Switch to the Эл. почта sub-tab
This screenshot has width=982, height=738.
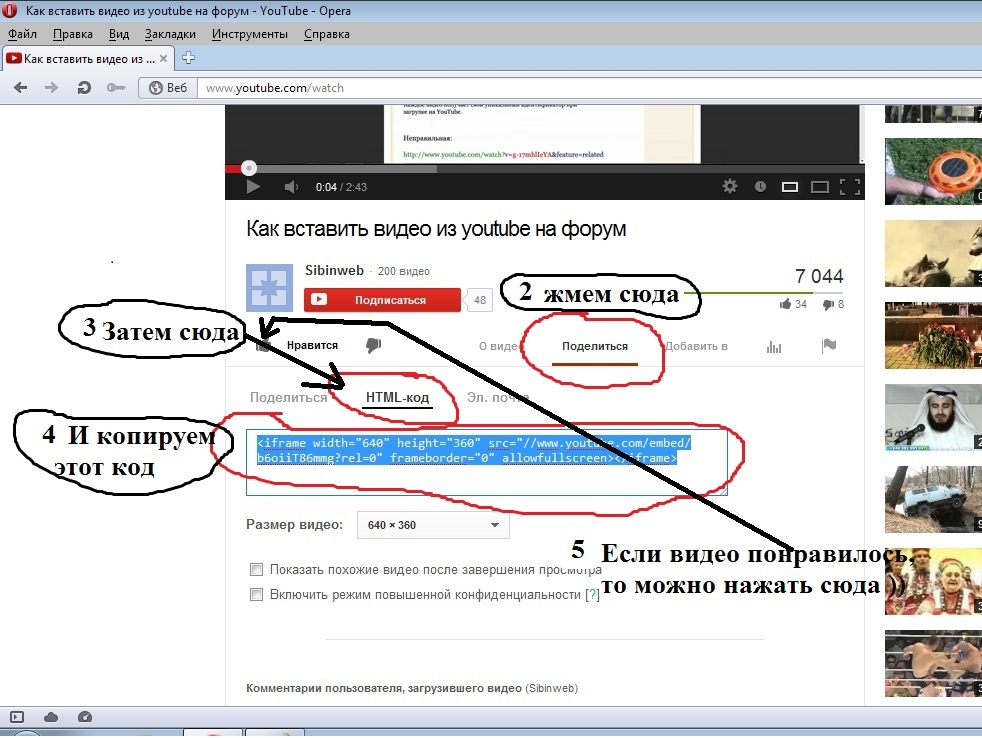click(x=498, y=397)
